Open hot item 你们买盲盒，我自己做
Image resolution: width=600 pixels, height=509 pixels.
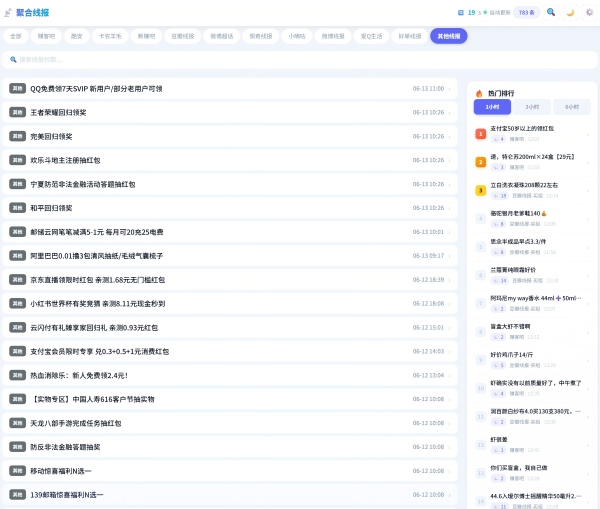tap(533, 473)
